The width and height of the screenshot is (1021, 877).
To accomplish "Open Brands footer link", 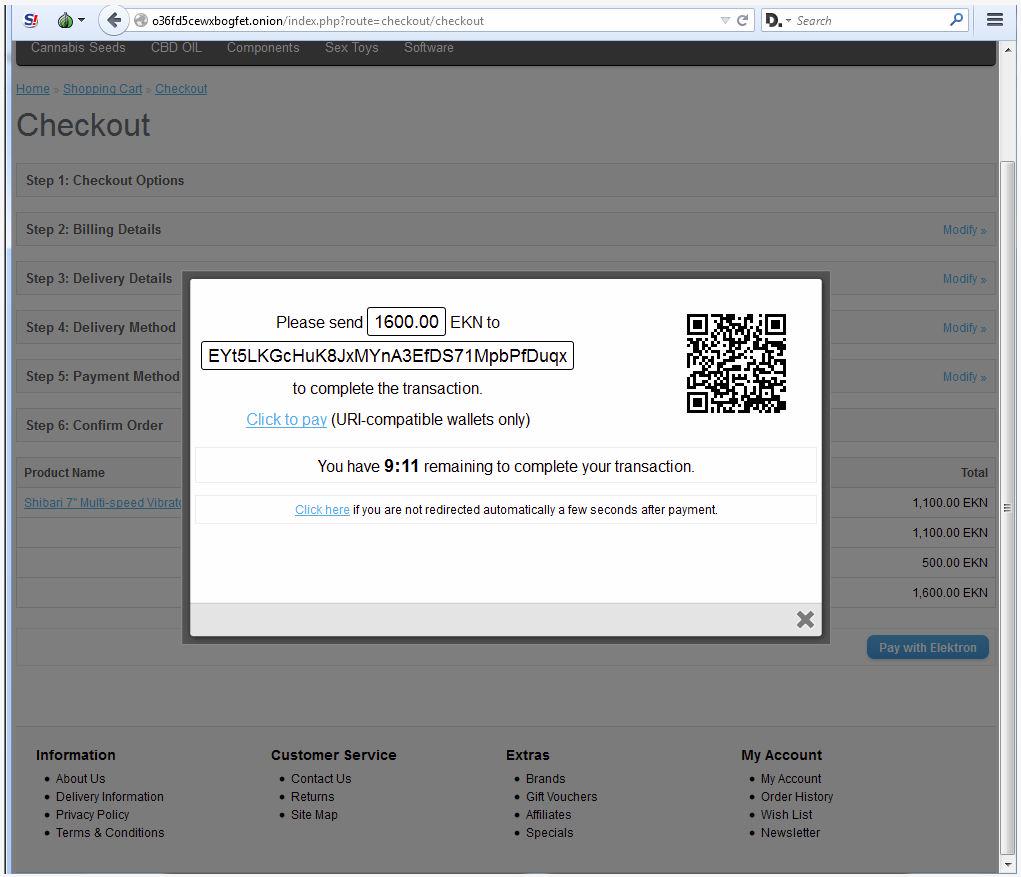I will 546,779.
